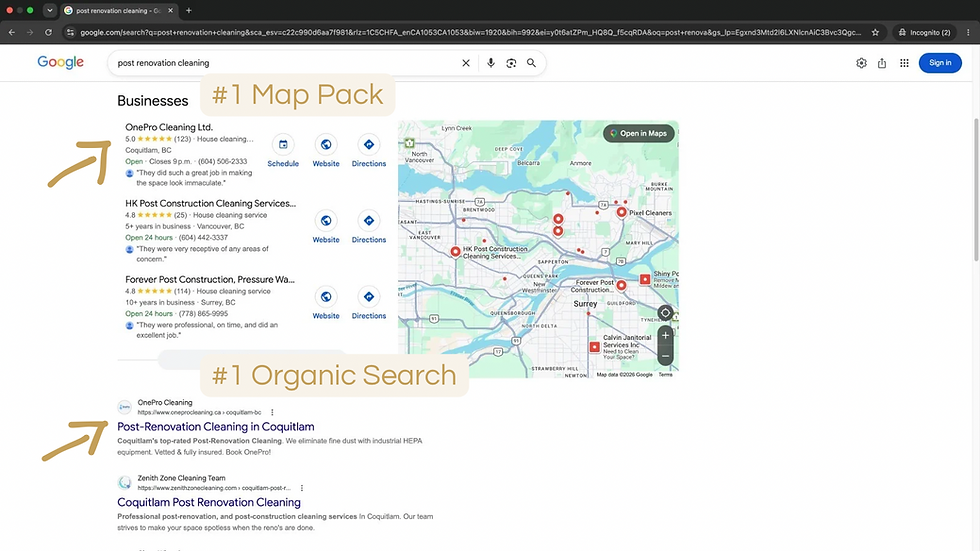Screen dimensions: 980x551
Task: Select the post renovation cleaning browser tab
Action: 118,11
